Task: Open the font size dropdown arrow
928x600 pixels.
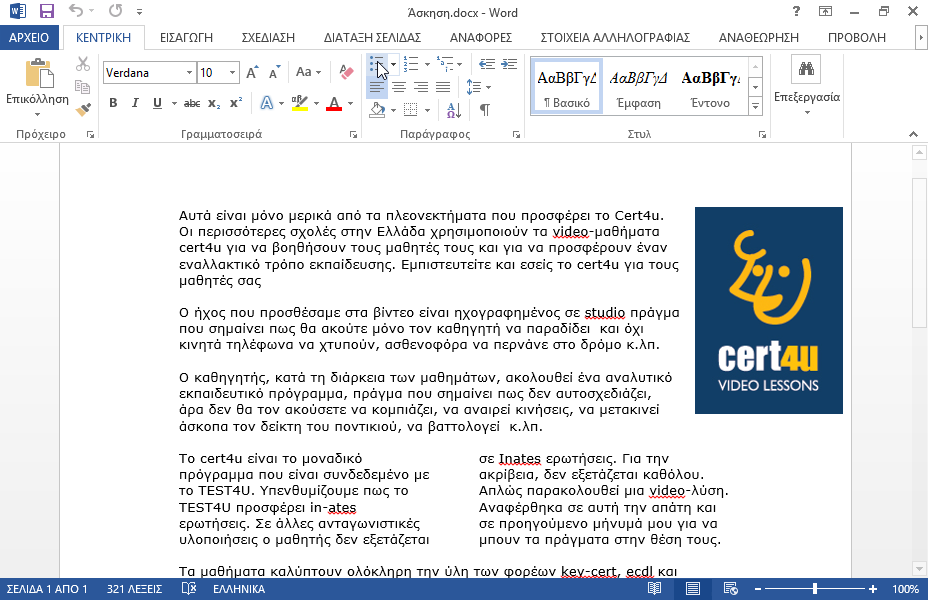Action: point(232,72)
